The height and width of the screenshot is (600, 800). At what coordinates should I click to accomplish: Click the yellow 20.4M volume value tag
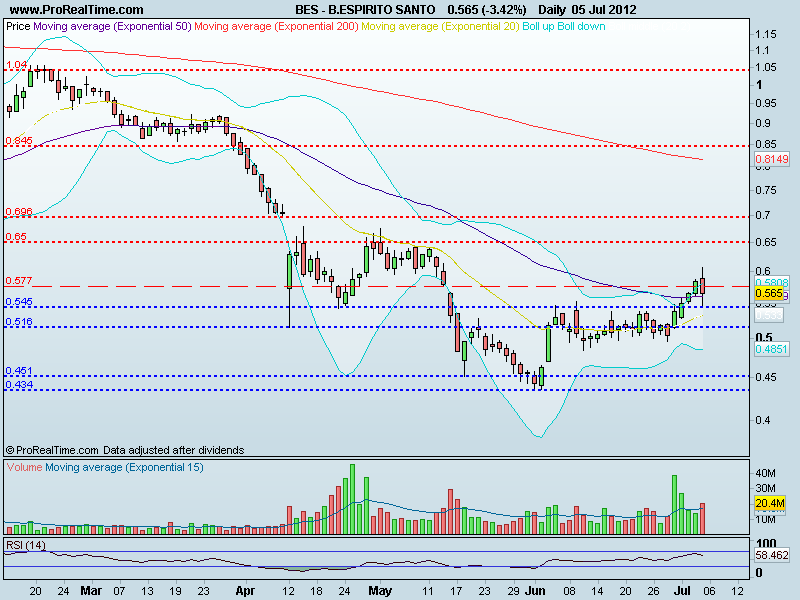click(x=770, y=504)
